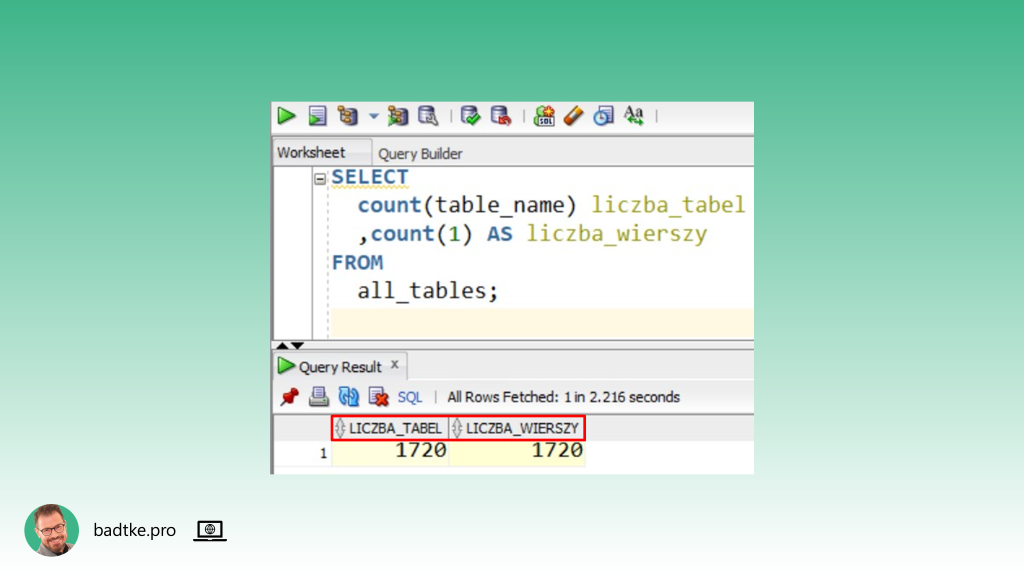Screen dimensions: 1024x576
Task: Switch to the Query Builder tab
Action: coord(420,154)
